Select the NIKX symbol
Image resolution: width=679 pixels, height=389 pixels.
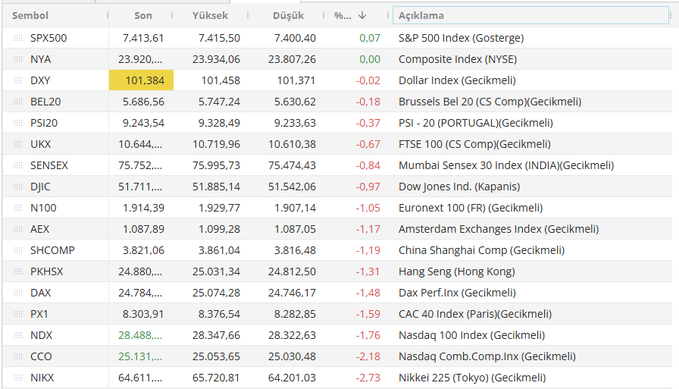tap(42, 378)
